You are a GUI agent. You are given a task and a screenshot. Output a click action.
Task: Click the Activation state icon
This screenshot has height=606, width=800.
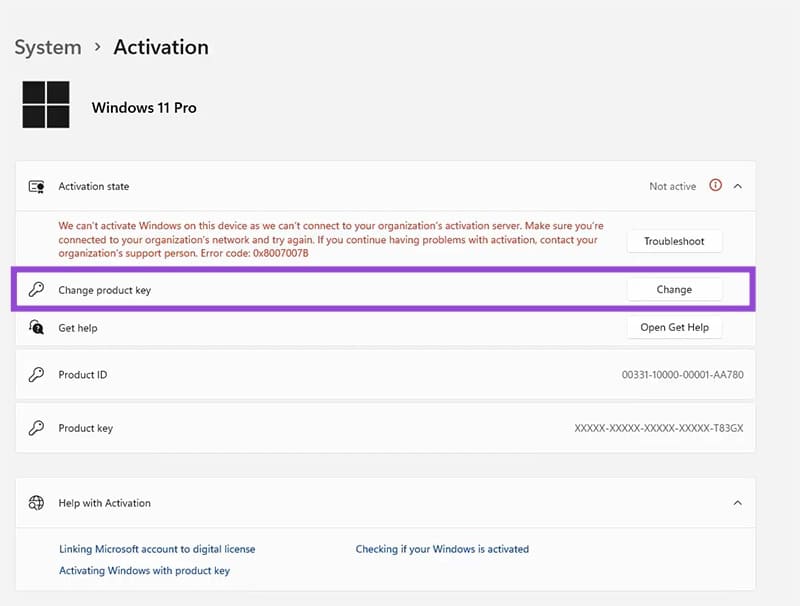click(36, 186)
